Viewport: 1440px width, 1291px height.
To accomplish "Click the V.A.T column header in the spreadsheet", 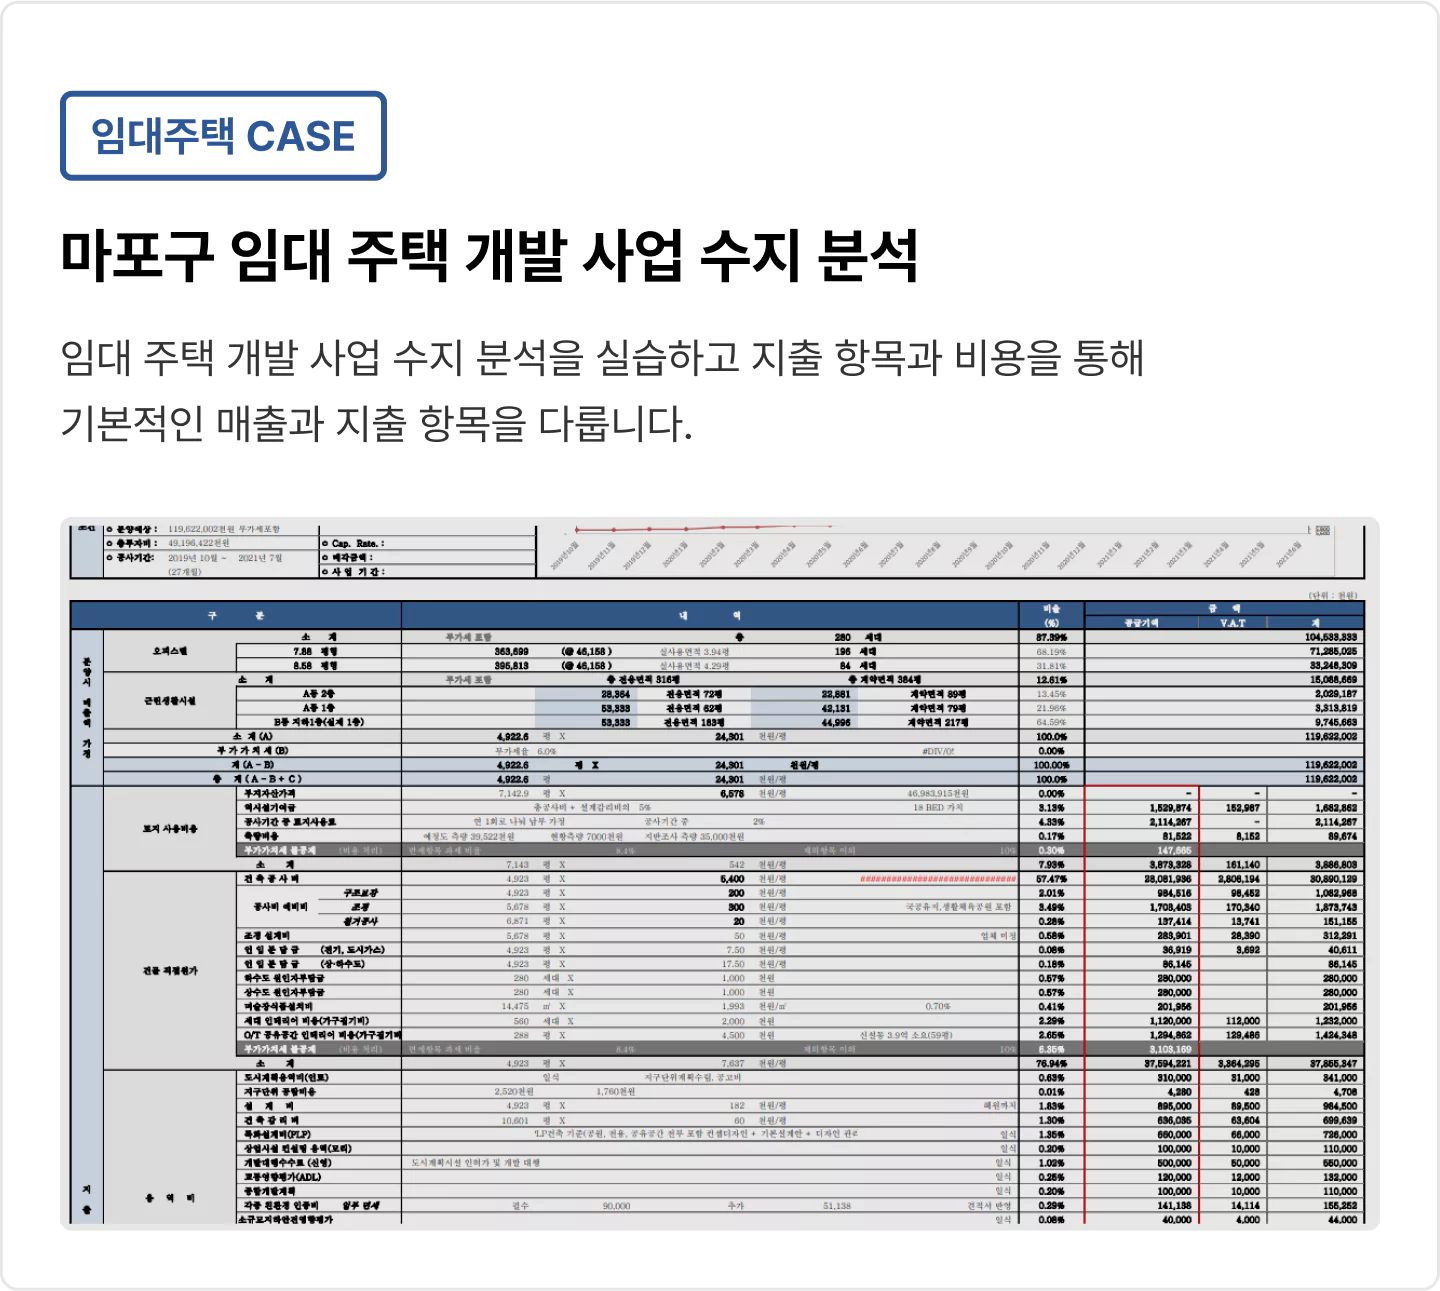I will coord(1233,623).
